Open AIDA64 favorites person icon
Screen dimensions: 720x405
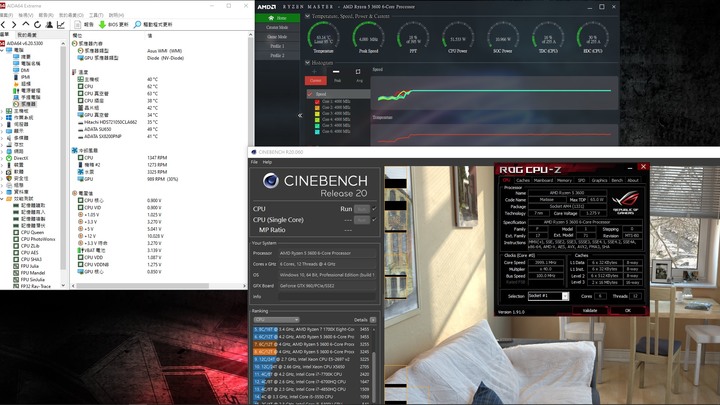click(x=49, y=25)
